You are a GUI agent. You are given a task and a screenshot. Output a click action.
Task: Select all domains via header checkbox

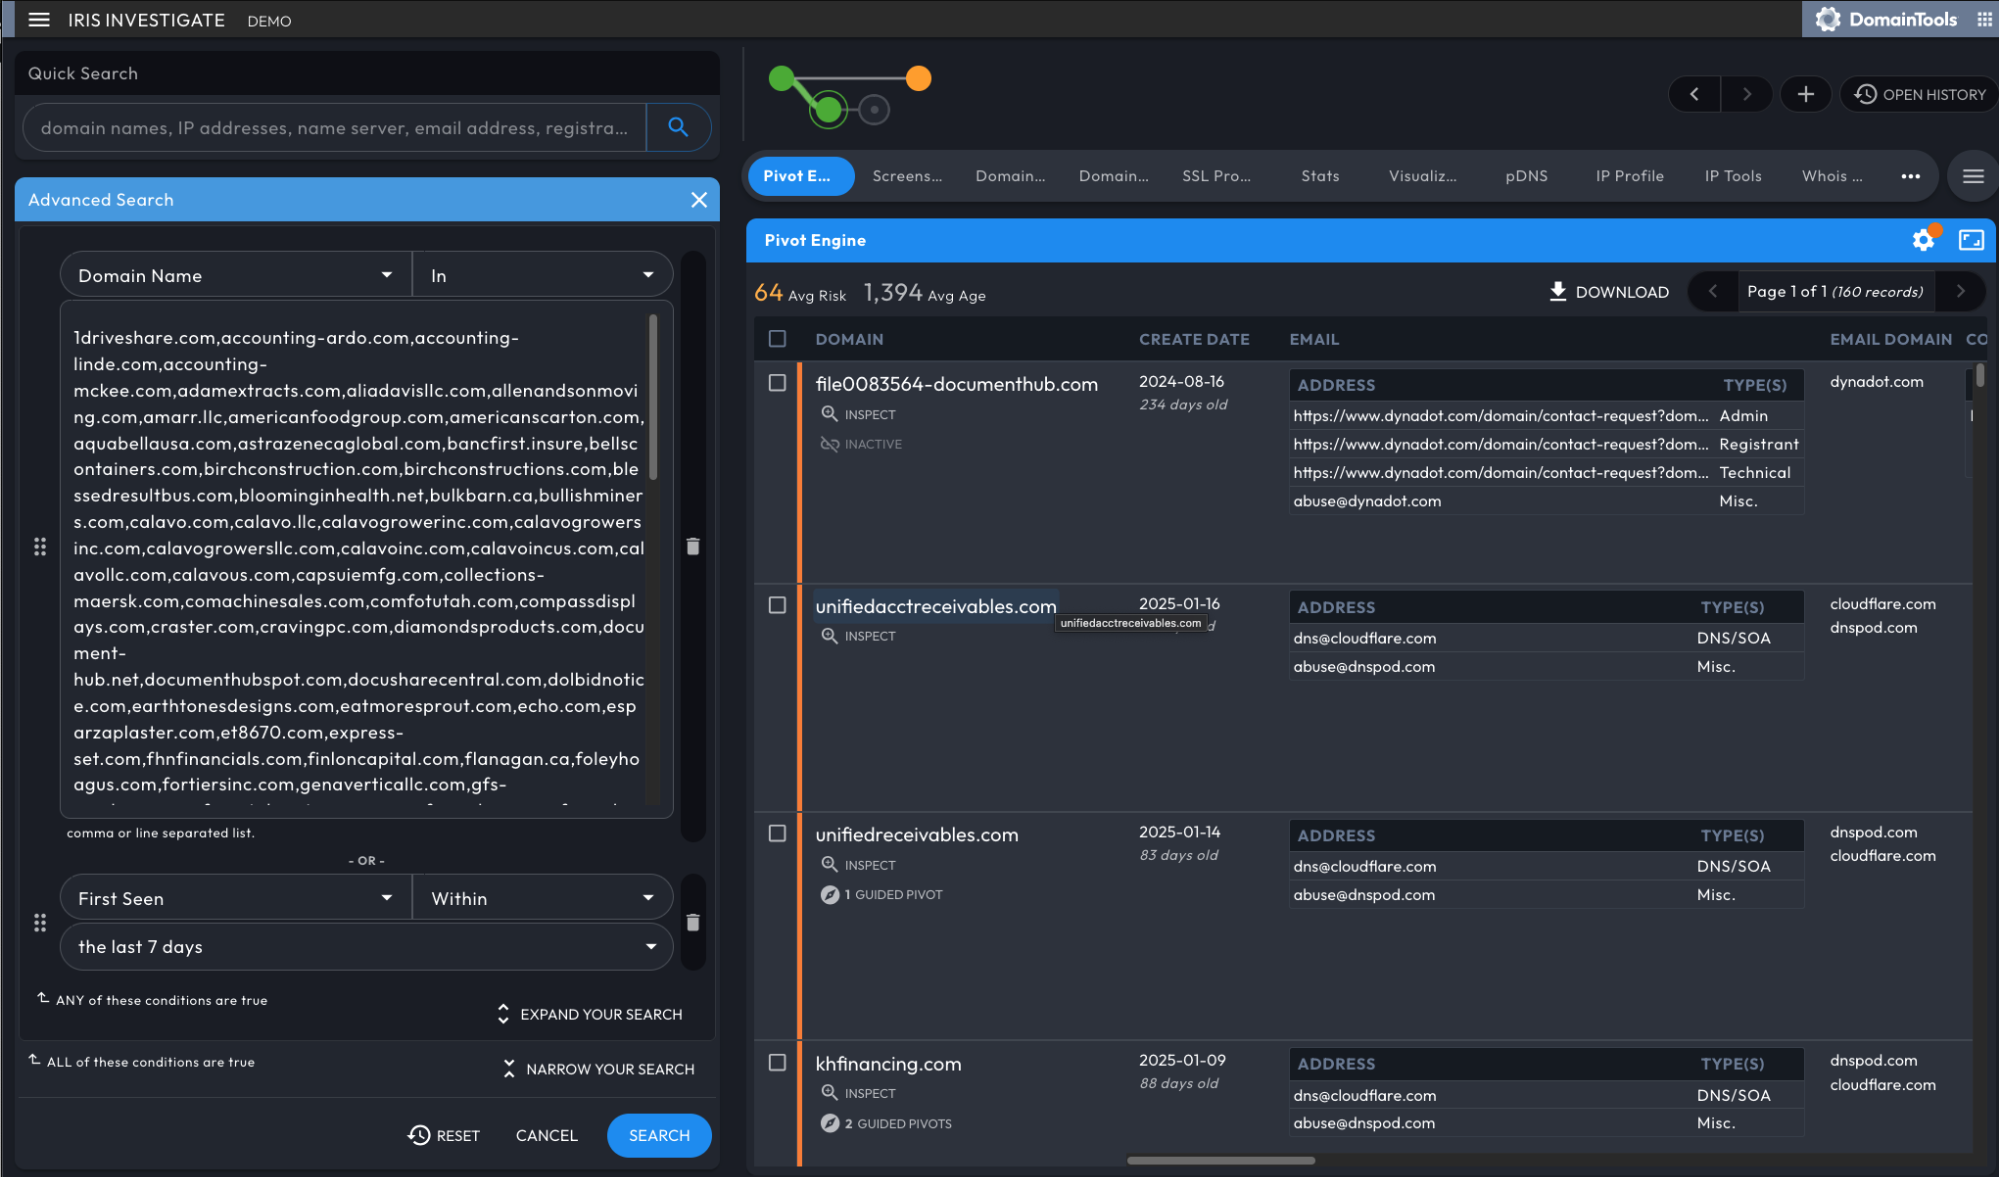click(777, 339)
